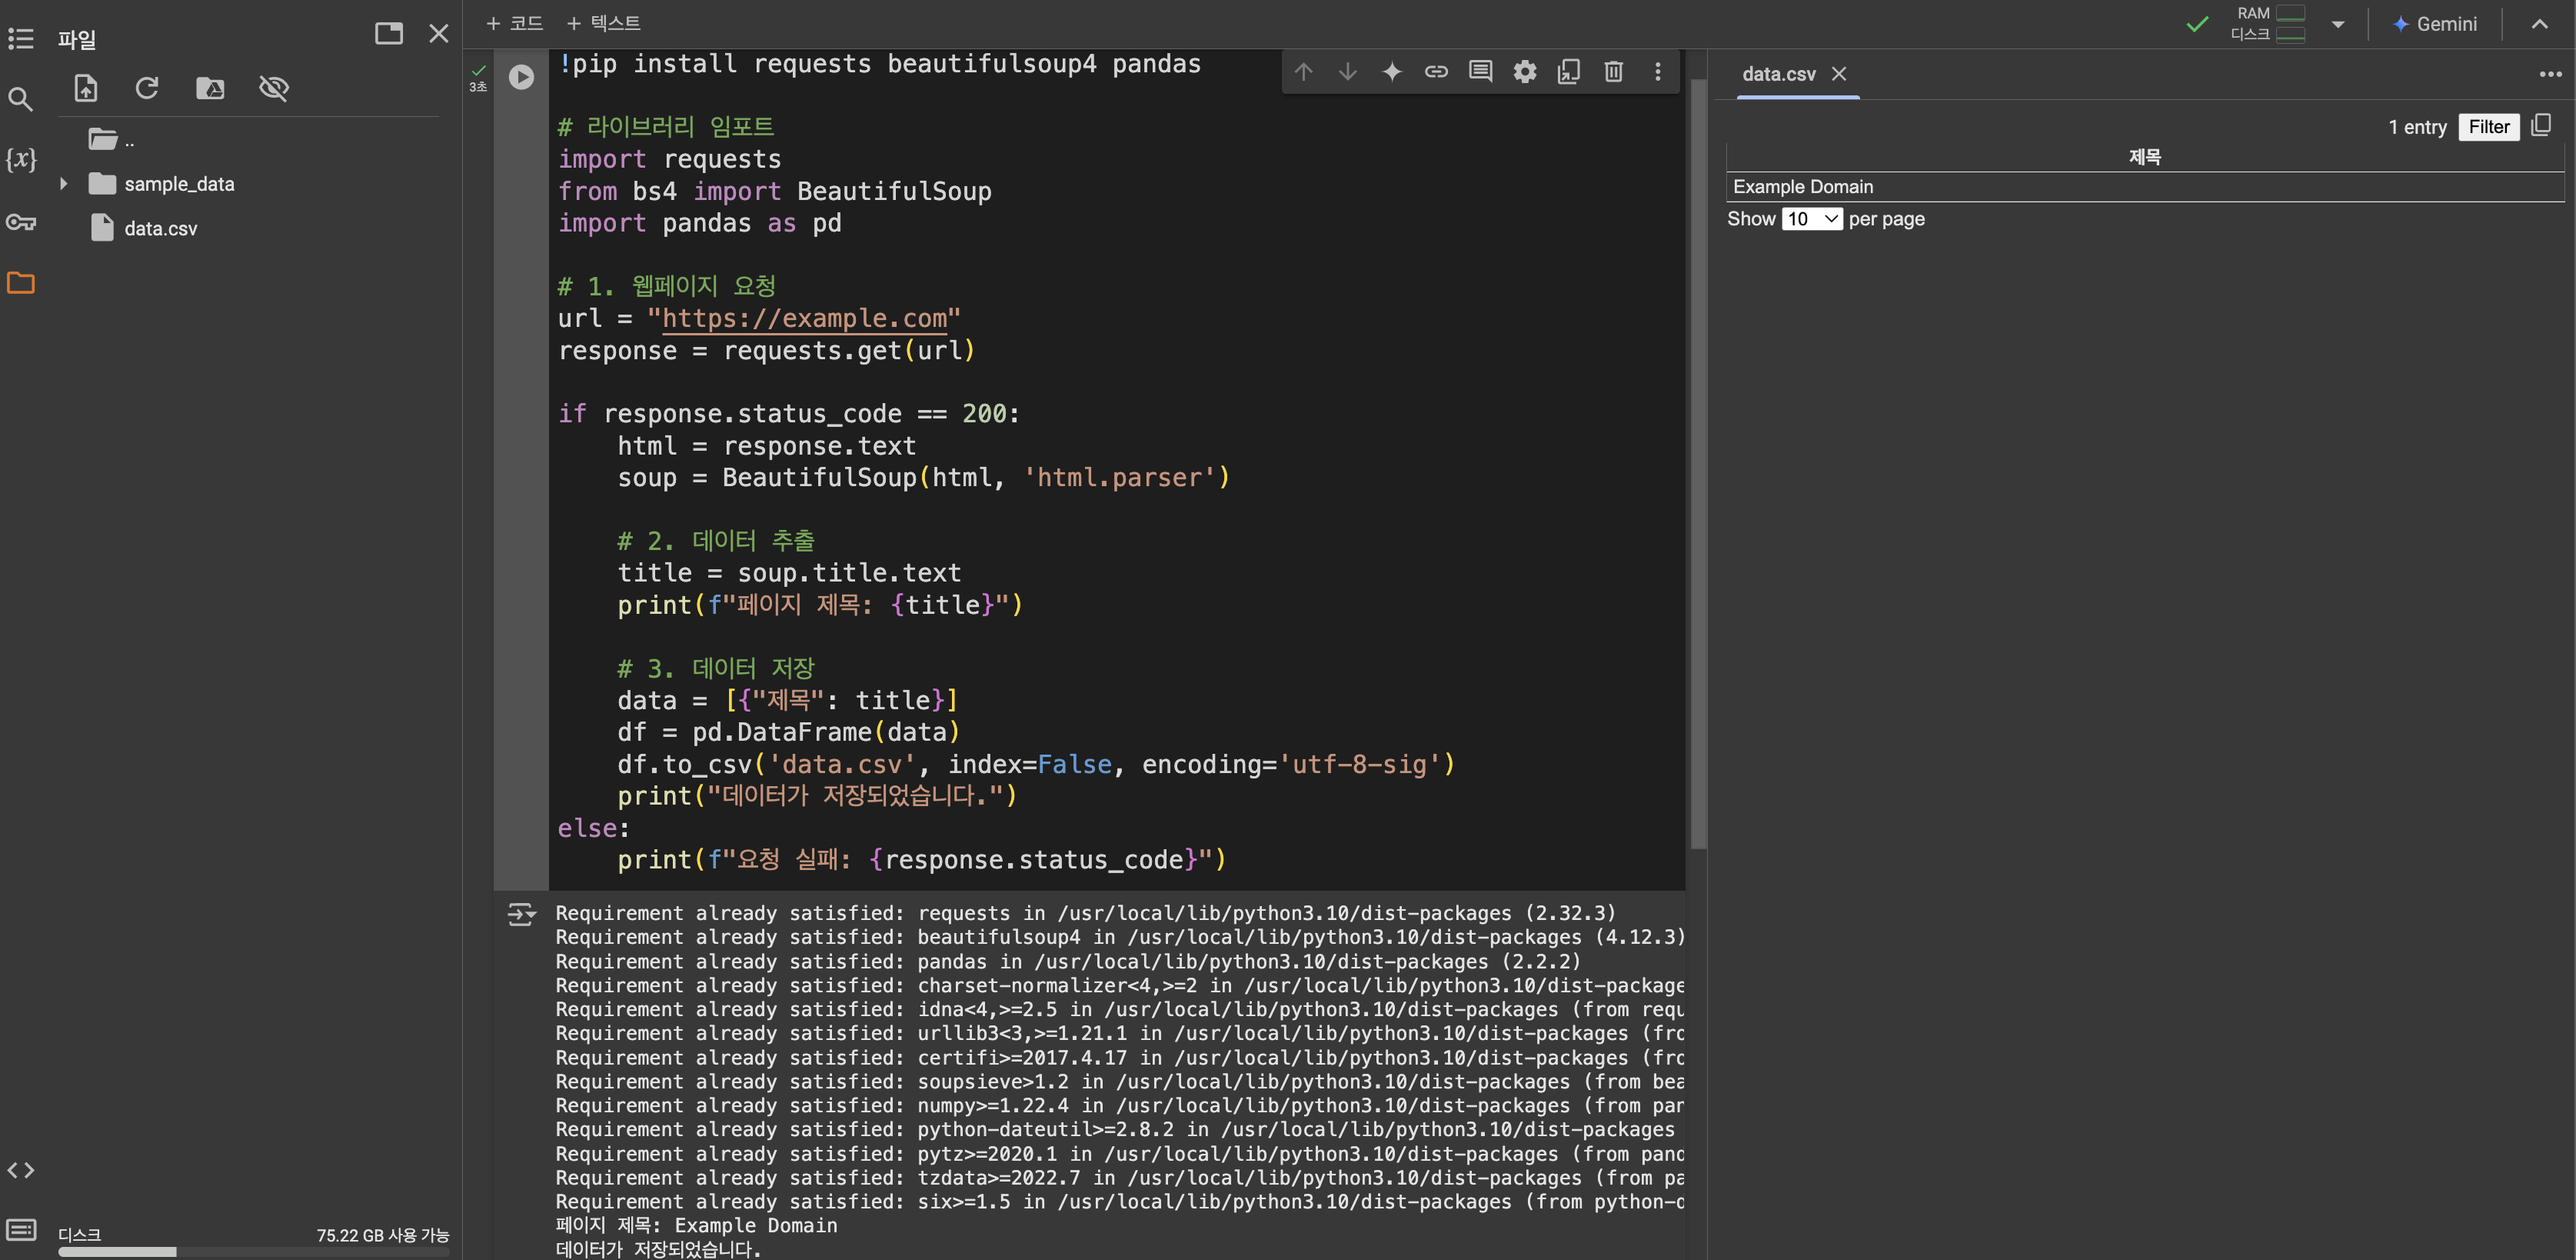
Task: Add a new code cell
Action: [514, 23]
